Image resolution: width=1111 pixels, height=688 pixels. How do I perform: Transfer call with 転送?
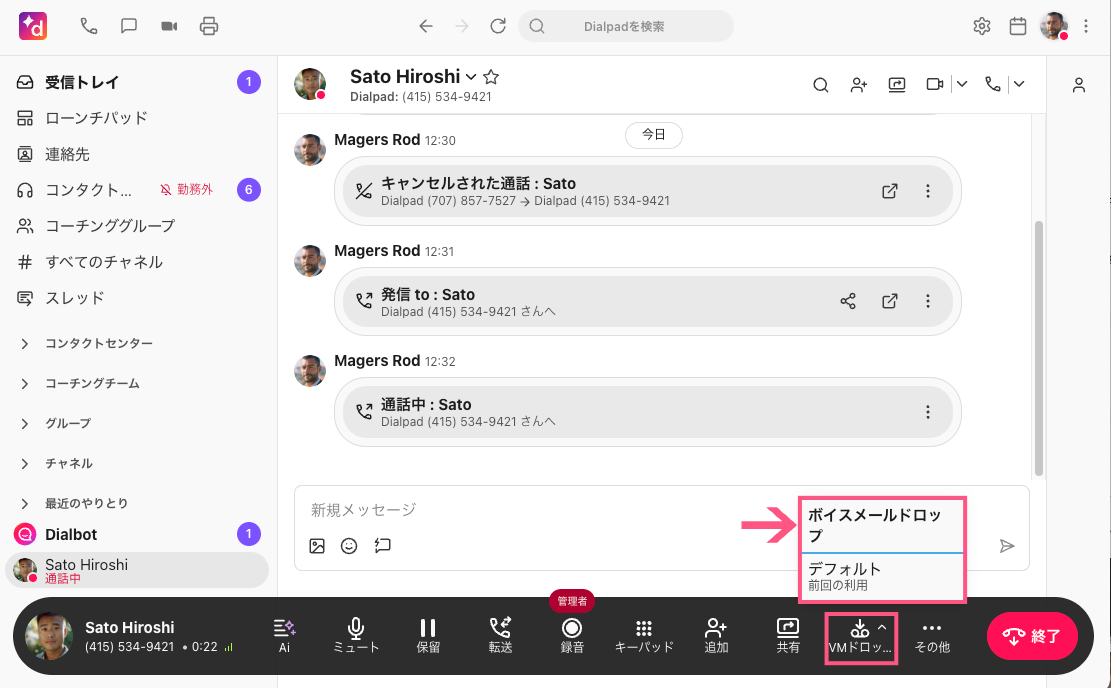pyautogui.click(x=500, y=636)
